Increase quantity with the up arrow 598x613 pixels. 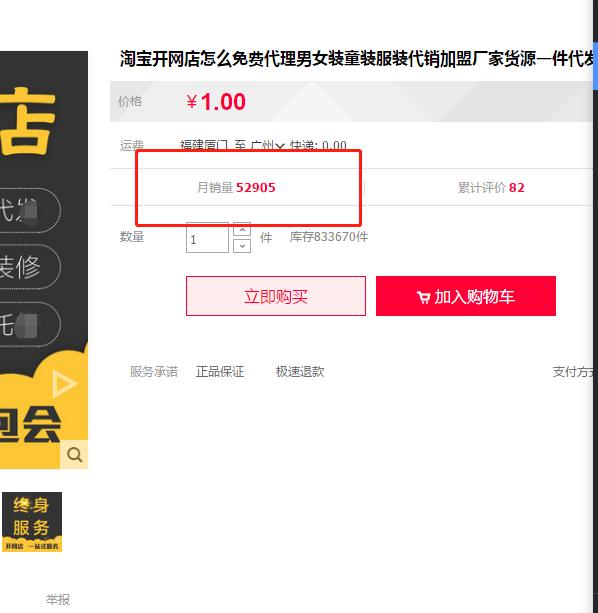242,230
